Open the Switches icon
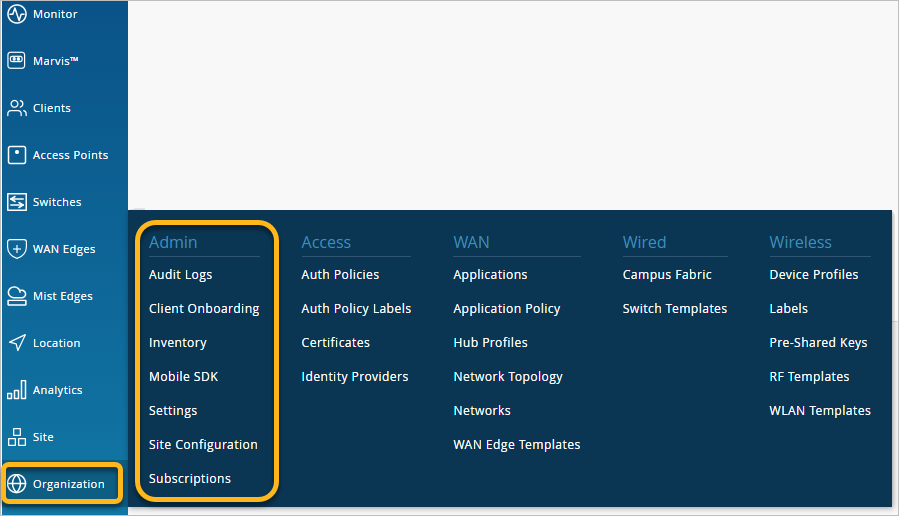Screen dimensions: 899x516 [x=16, y=202]
